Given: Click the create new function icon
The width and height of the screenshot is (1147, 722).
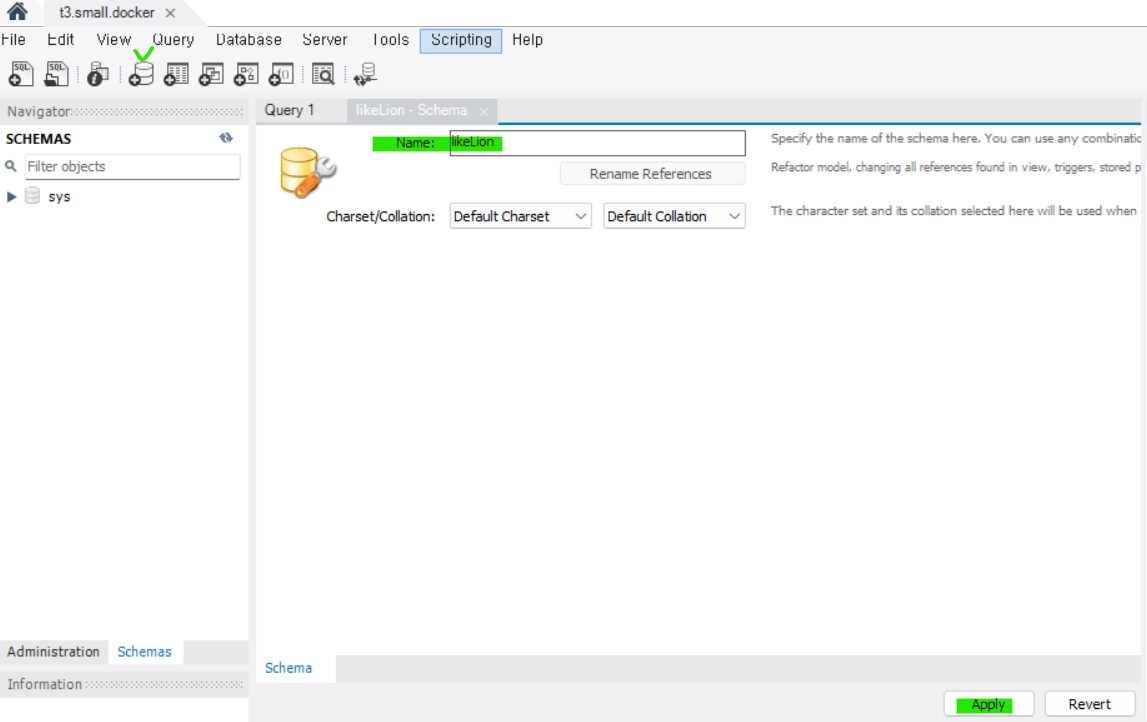Looking at the screenshot, I should (x=282, y=74).
